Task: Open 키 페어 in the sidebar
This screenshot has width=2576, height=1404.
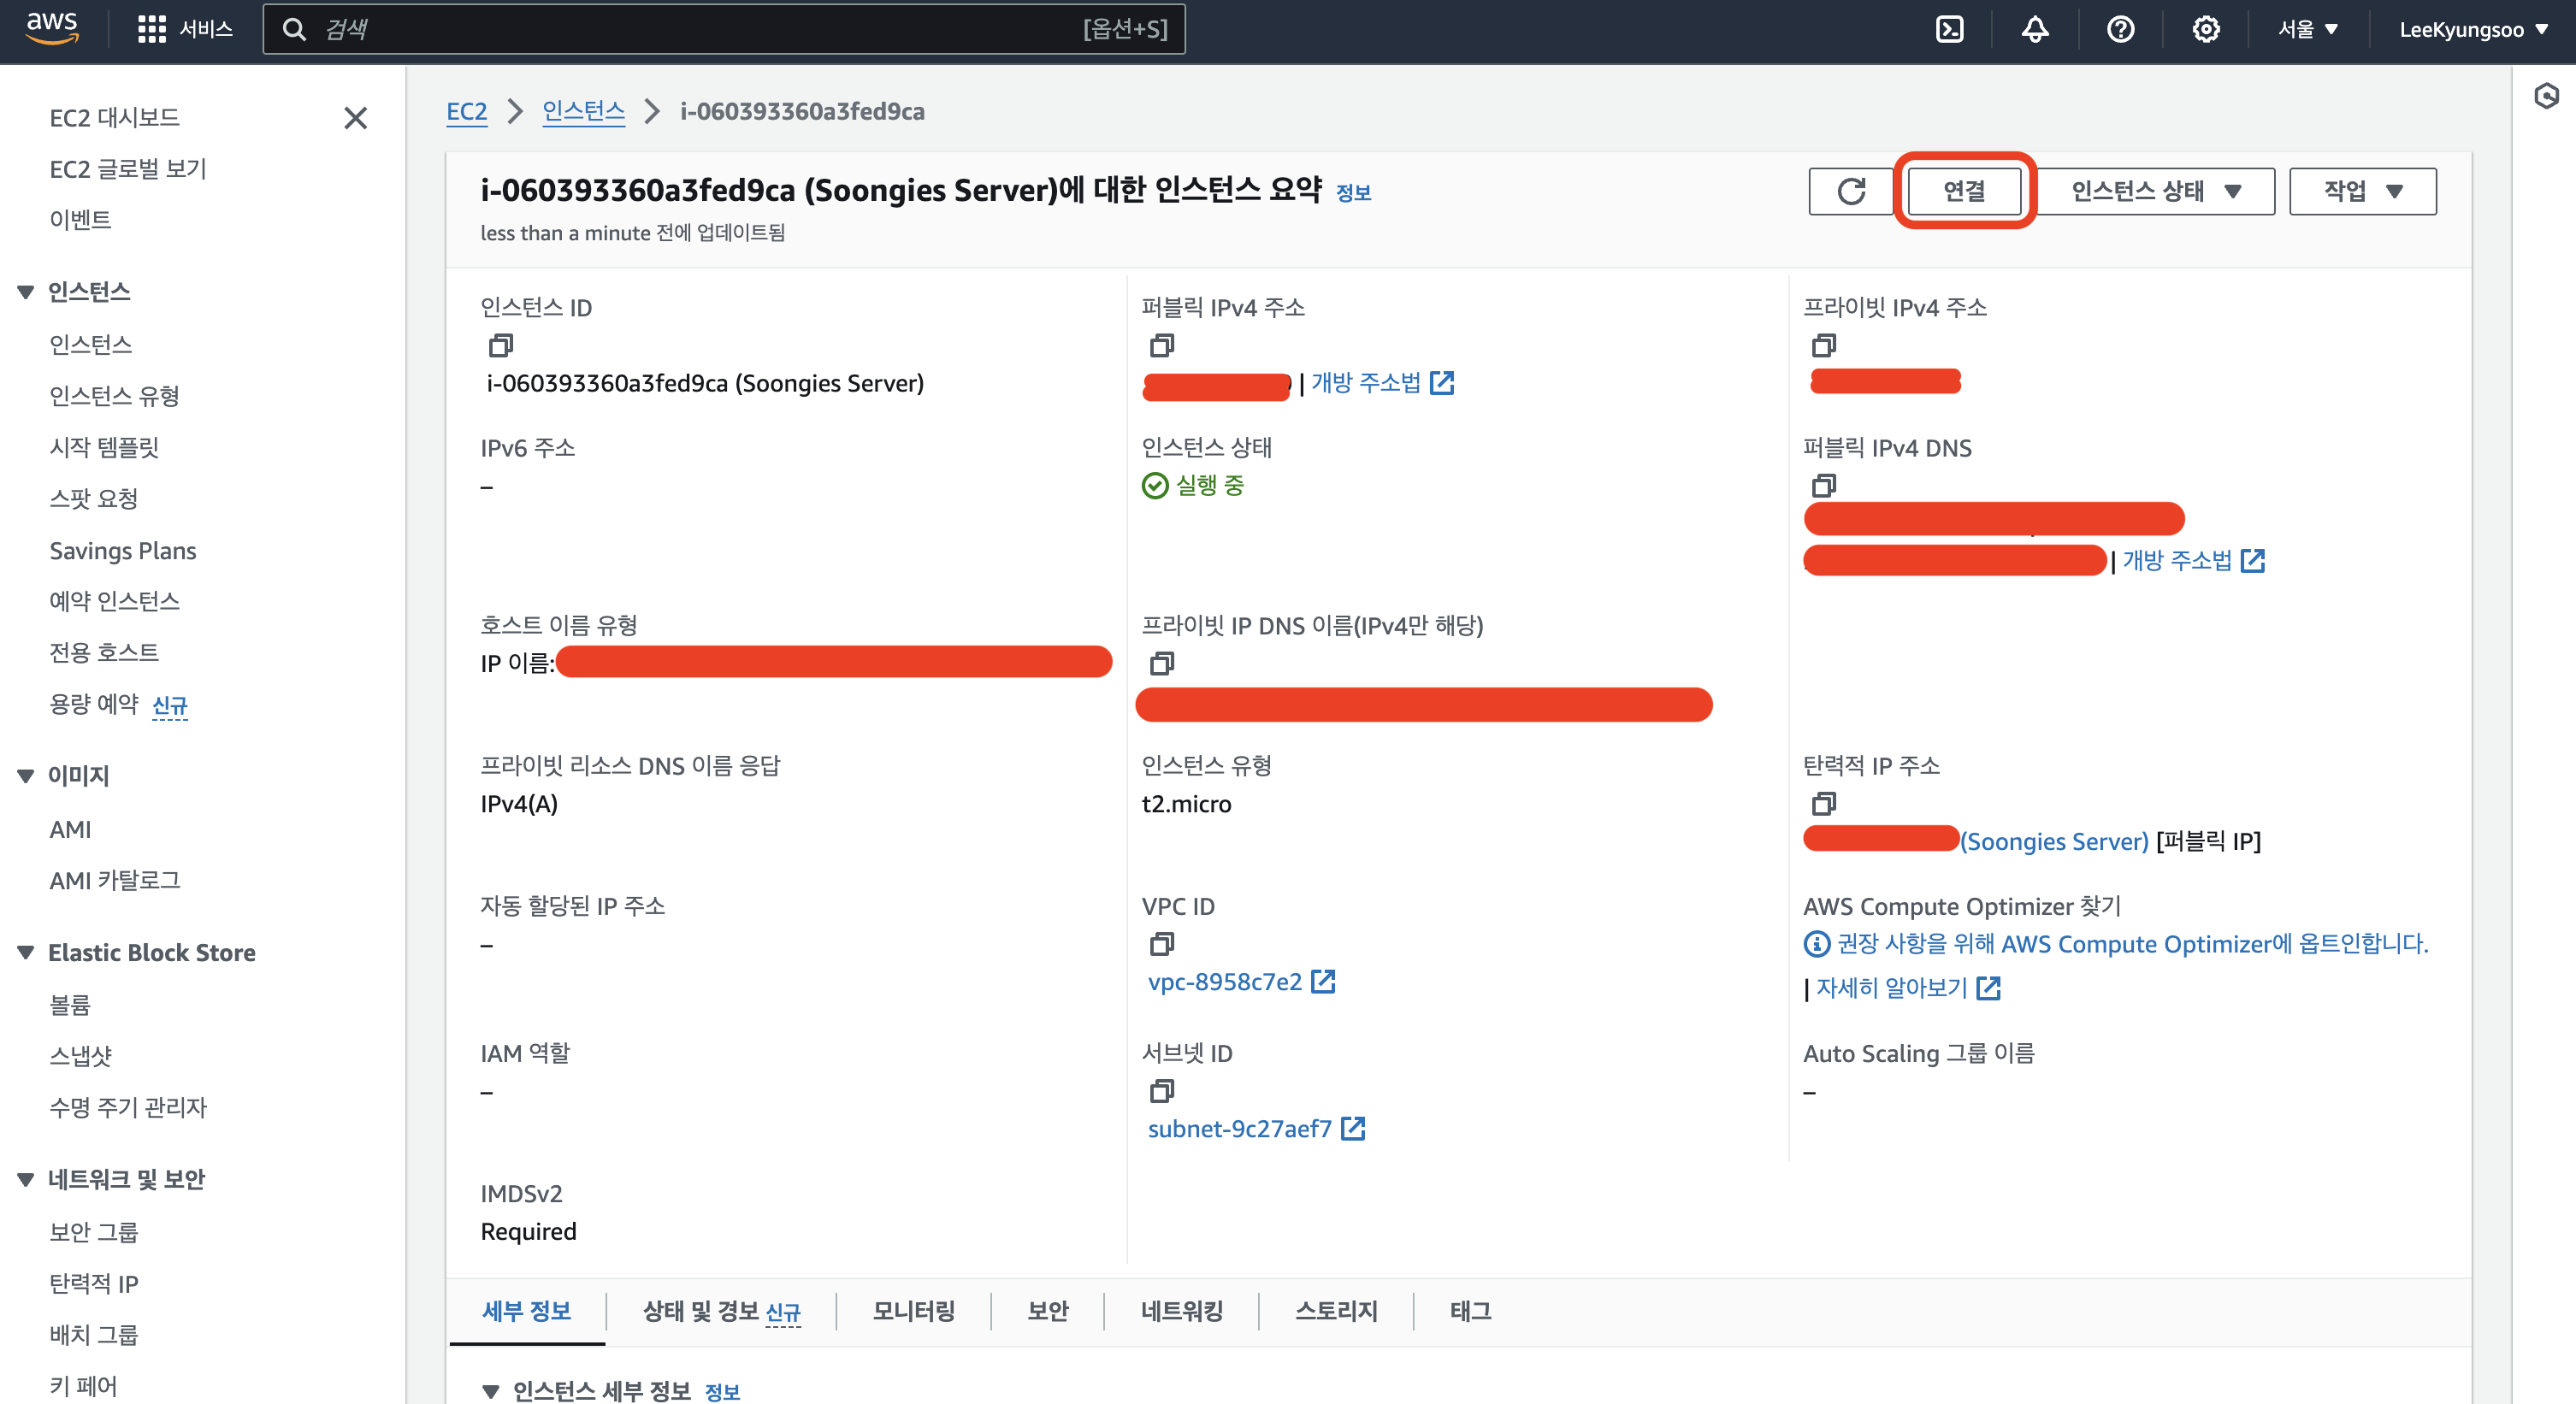Action: pyautogui.click(x=83, y=1386)
